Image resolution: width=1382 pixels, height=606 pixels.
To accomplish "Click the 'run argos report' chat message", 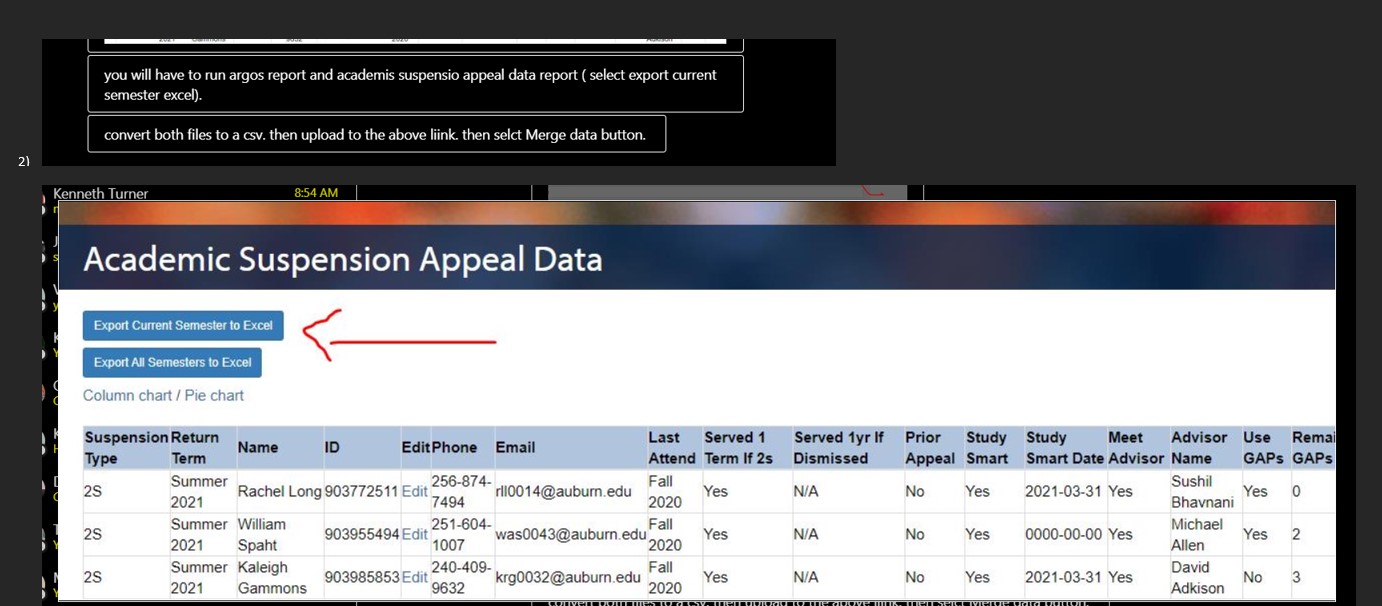I will coord(414,84).
